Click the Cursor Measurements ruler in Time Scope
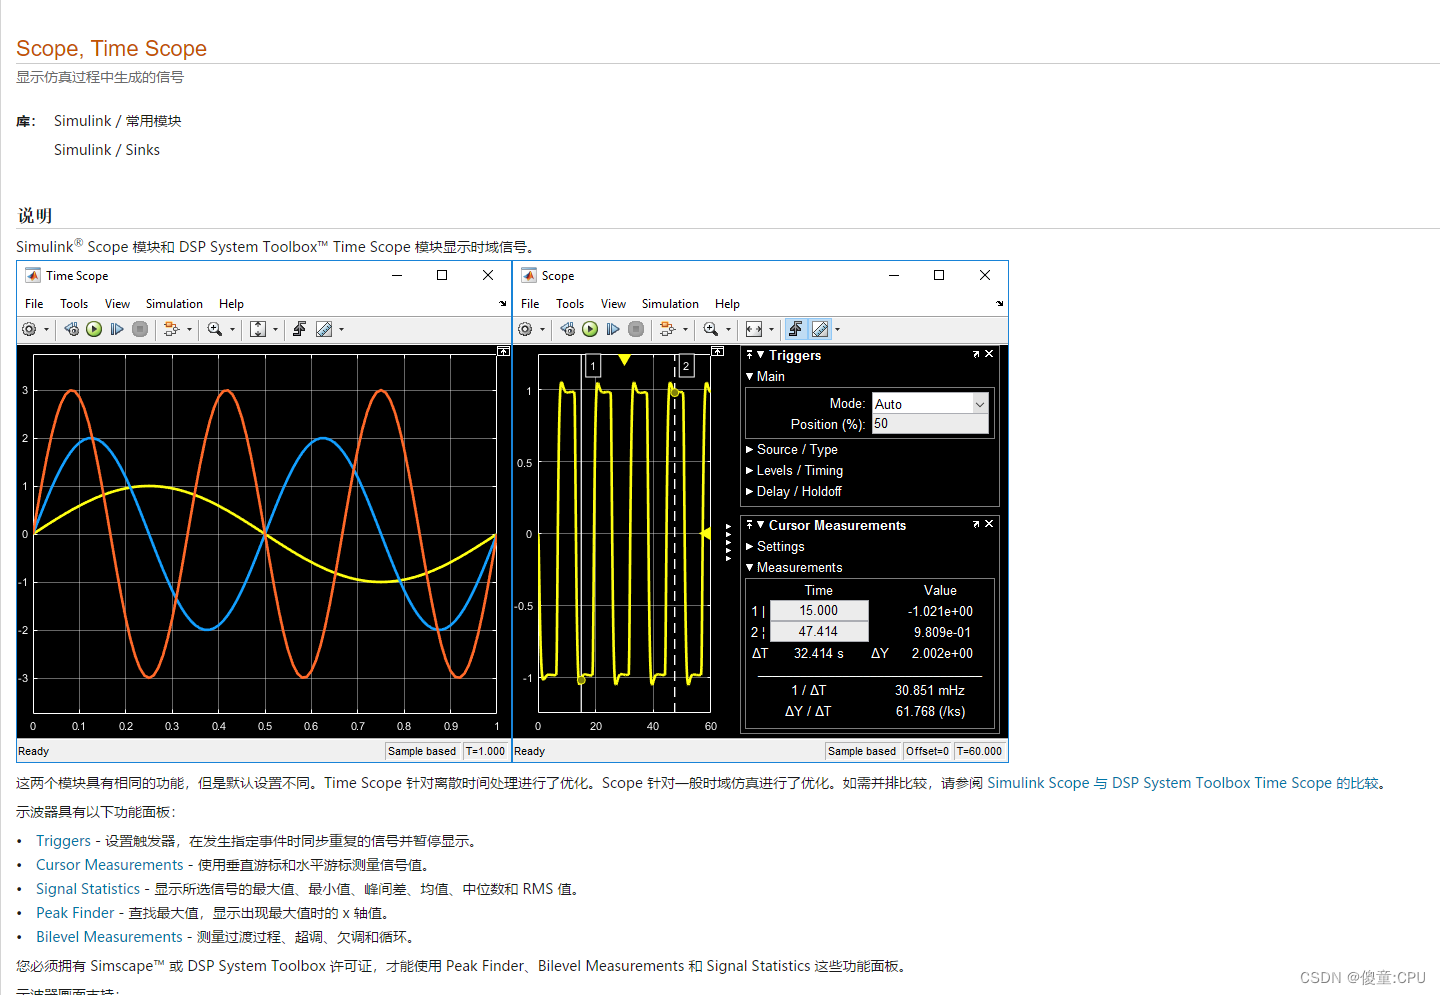 [324, 329]
